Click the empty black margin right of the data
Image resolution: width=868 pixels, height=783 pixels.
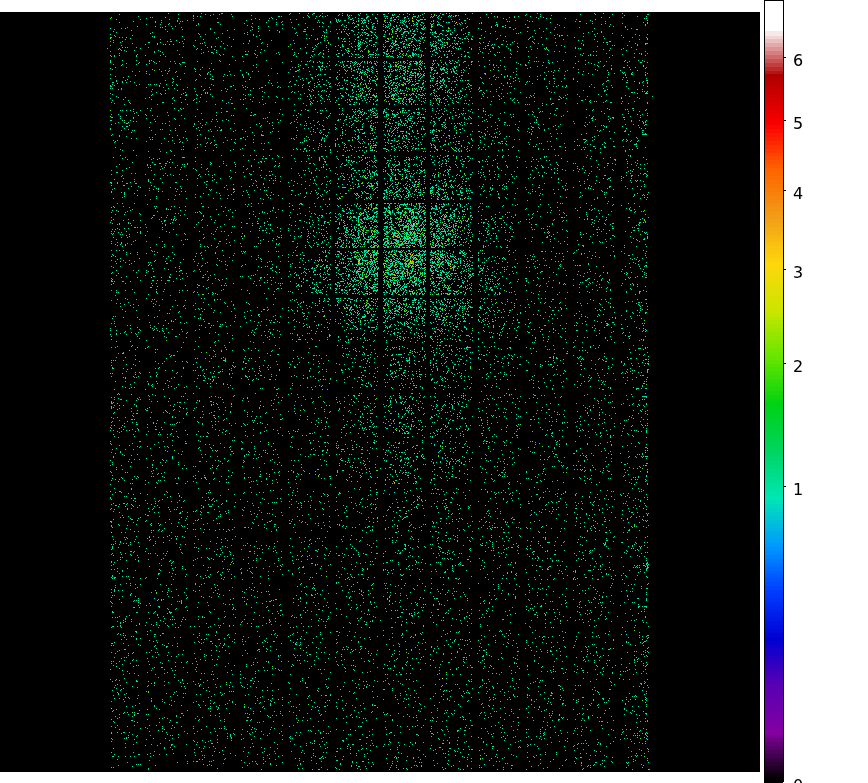point(705,400)
